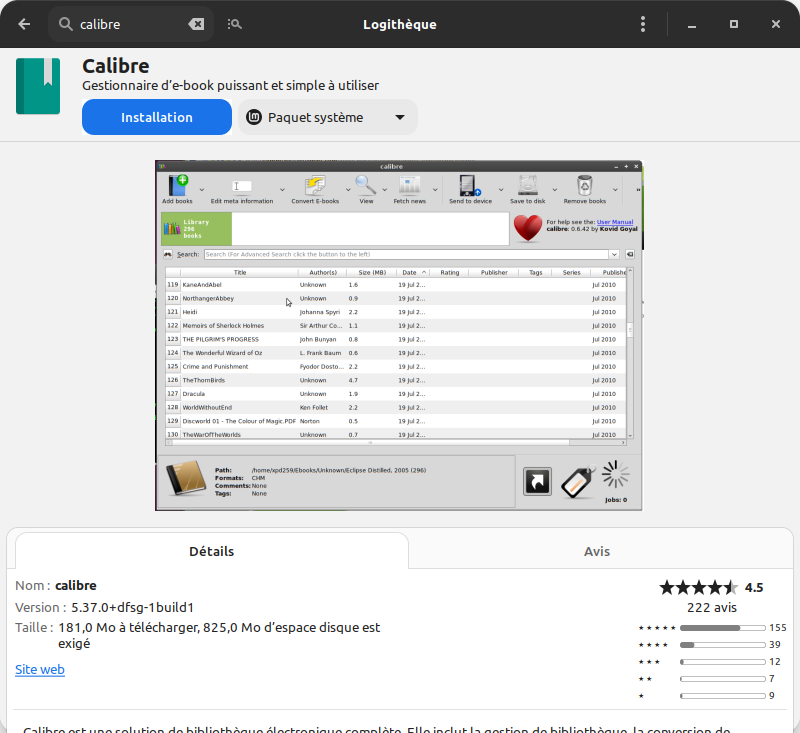Click the red heart icon in Calibre preview

[x=527, y=229]
